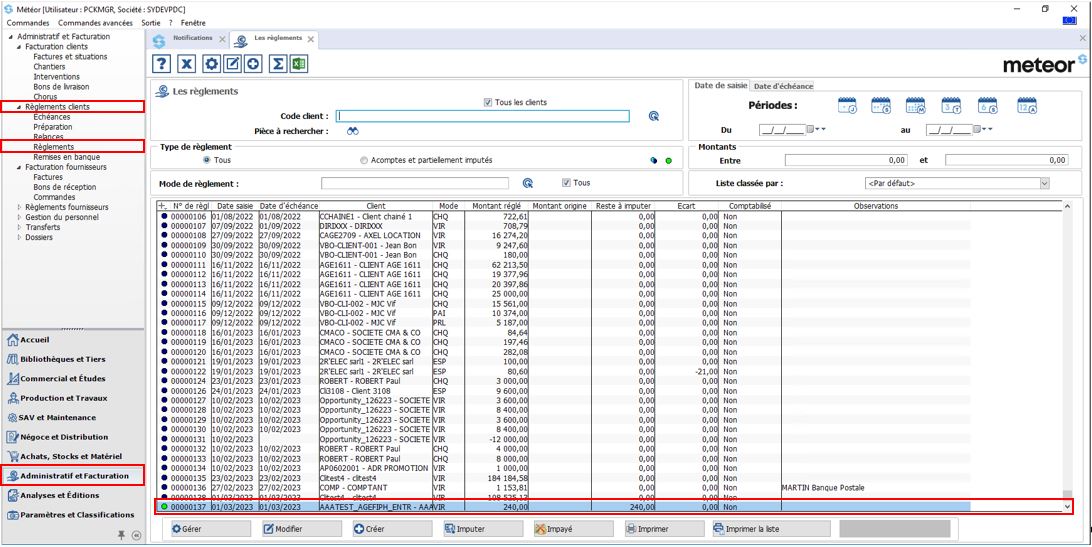
Task: Open the Négoce et Distribution module
Action: (57, 438)
